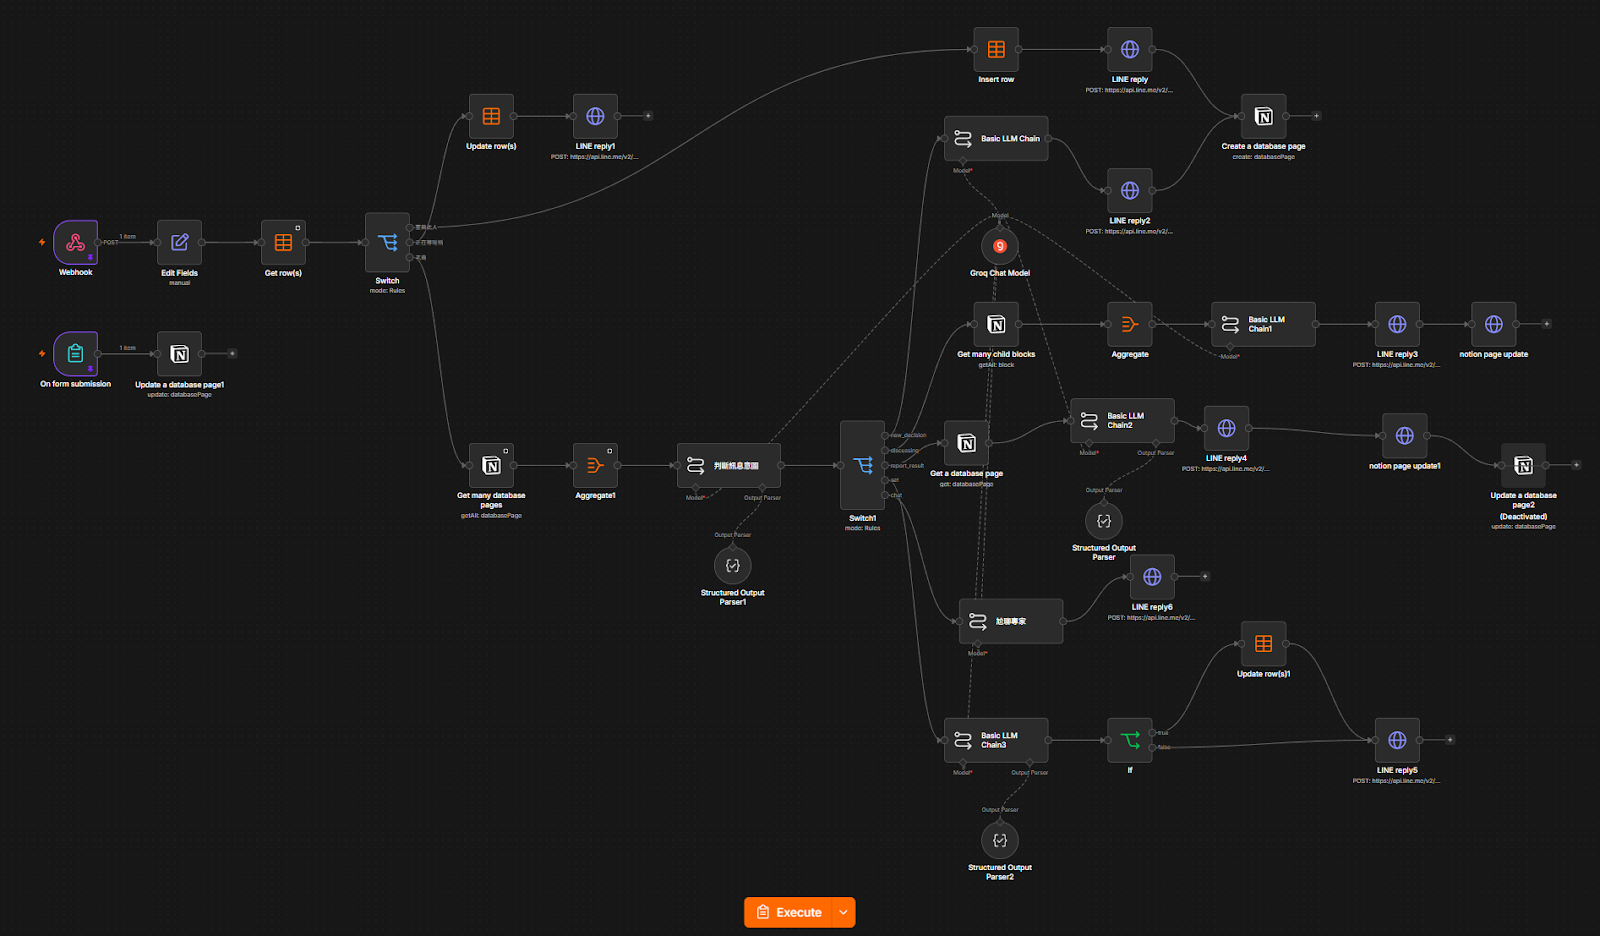Select the Get many child blocks node
1600x936 pixels.
[996, 324]
